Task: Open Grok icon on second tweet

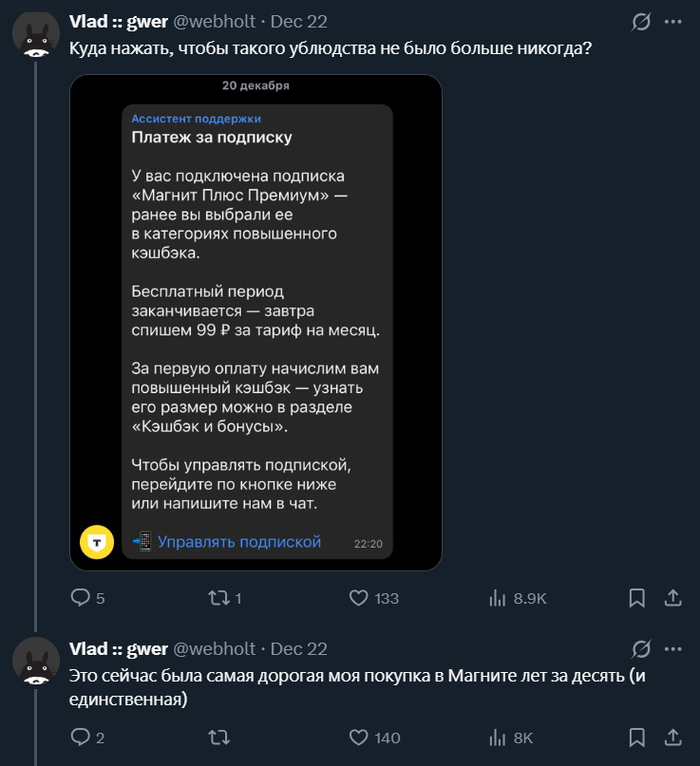Action: point(643,649)
